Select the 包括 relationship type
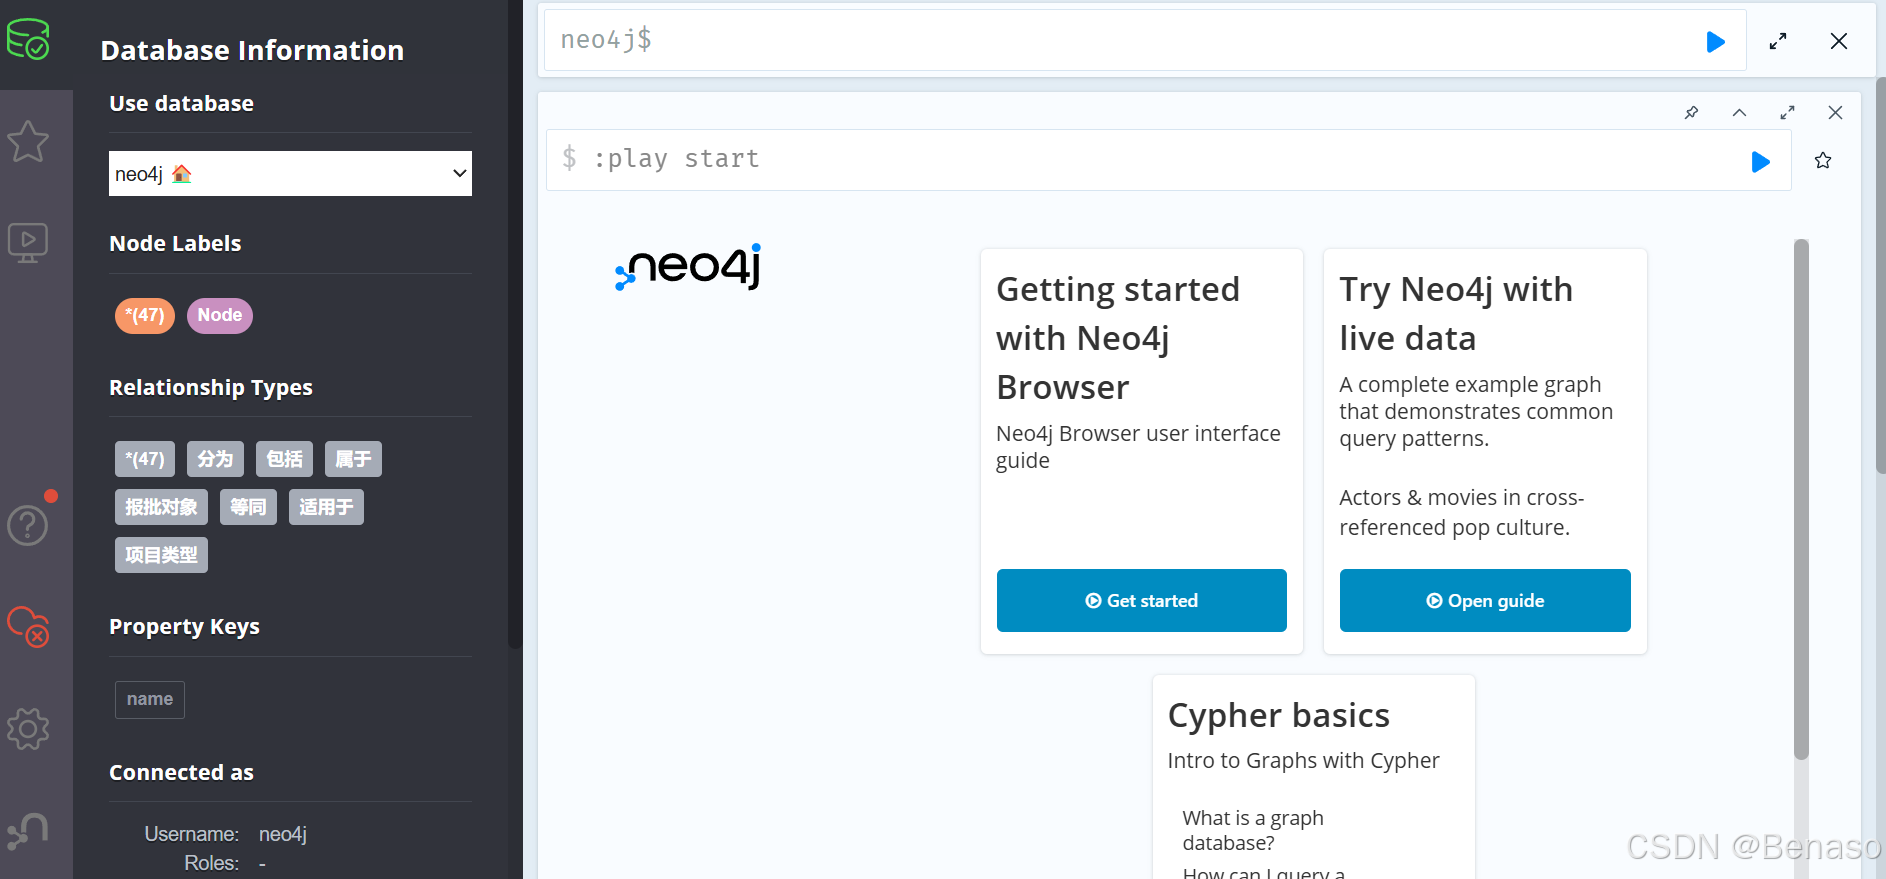 pos(284,459)
